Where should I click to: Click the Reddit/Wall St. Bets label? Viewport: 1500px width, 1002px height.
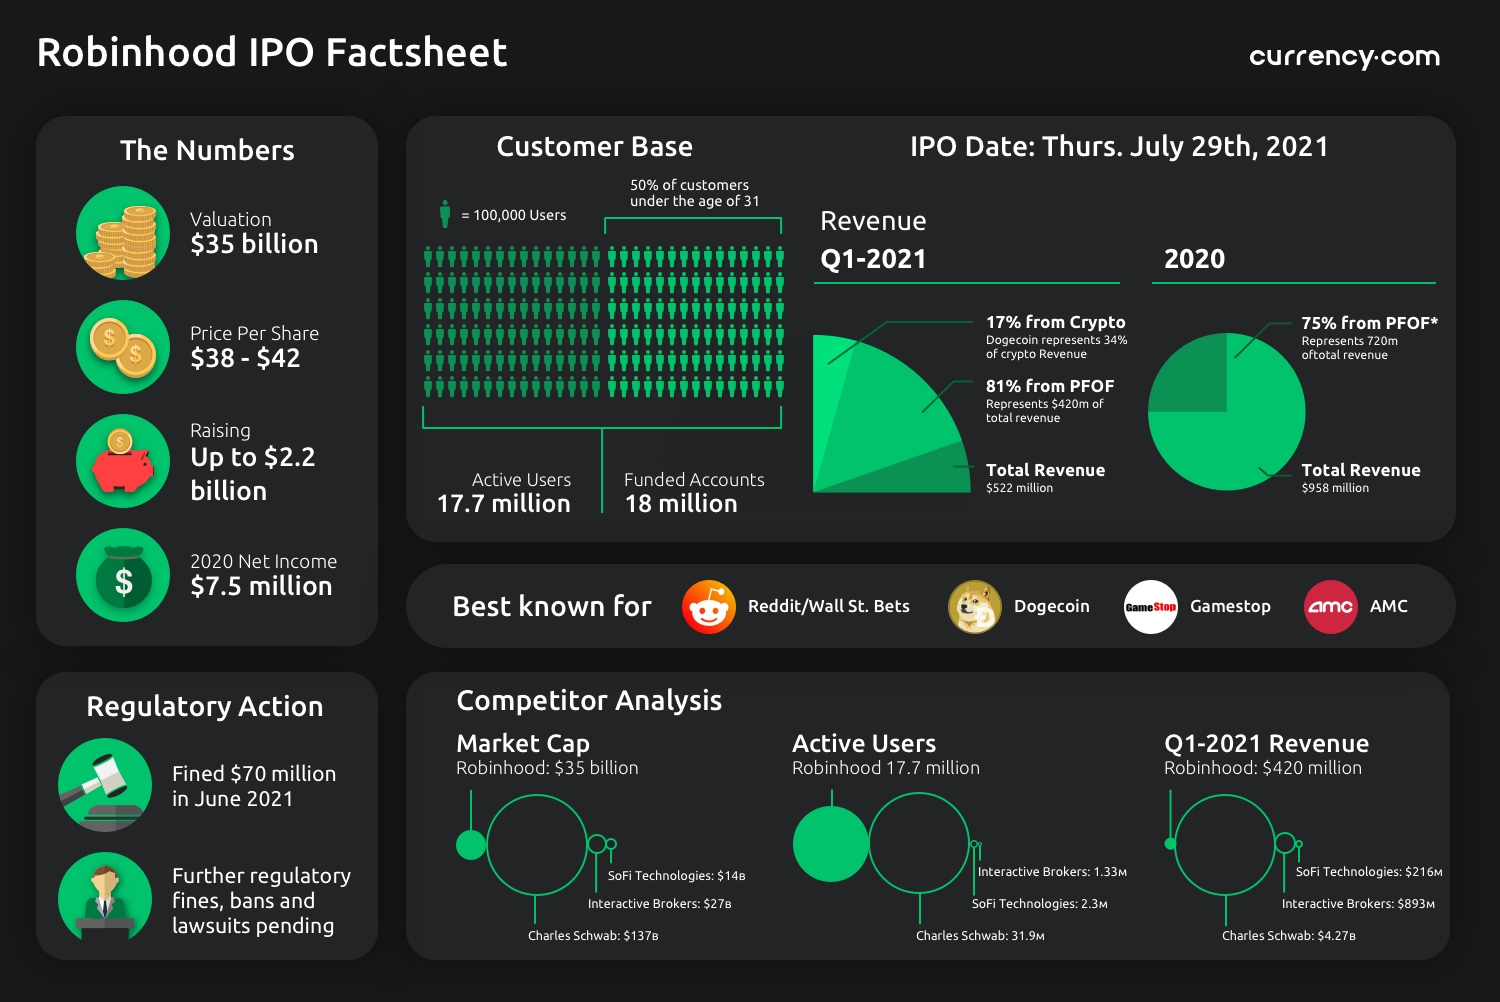click(x=829, y=606)
